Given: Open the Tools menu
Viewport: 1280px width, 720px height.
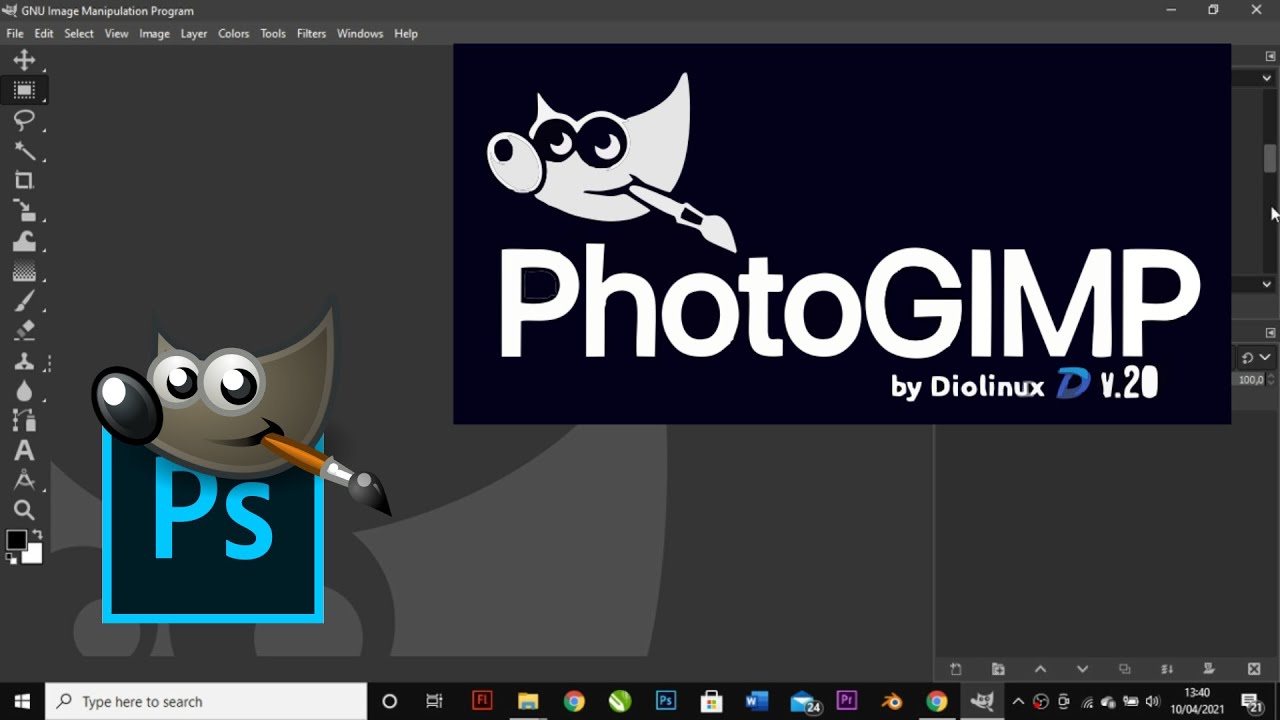Looking at the screenshot, I should coord(273,33).
